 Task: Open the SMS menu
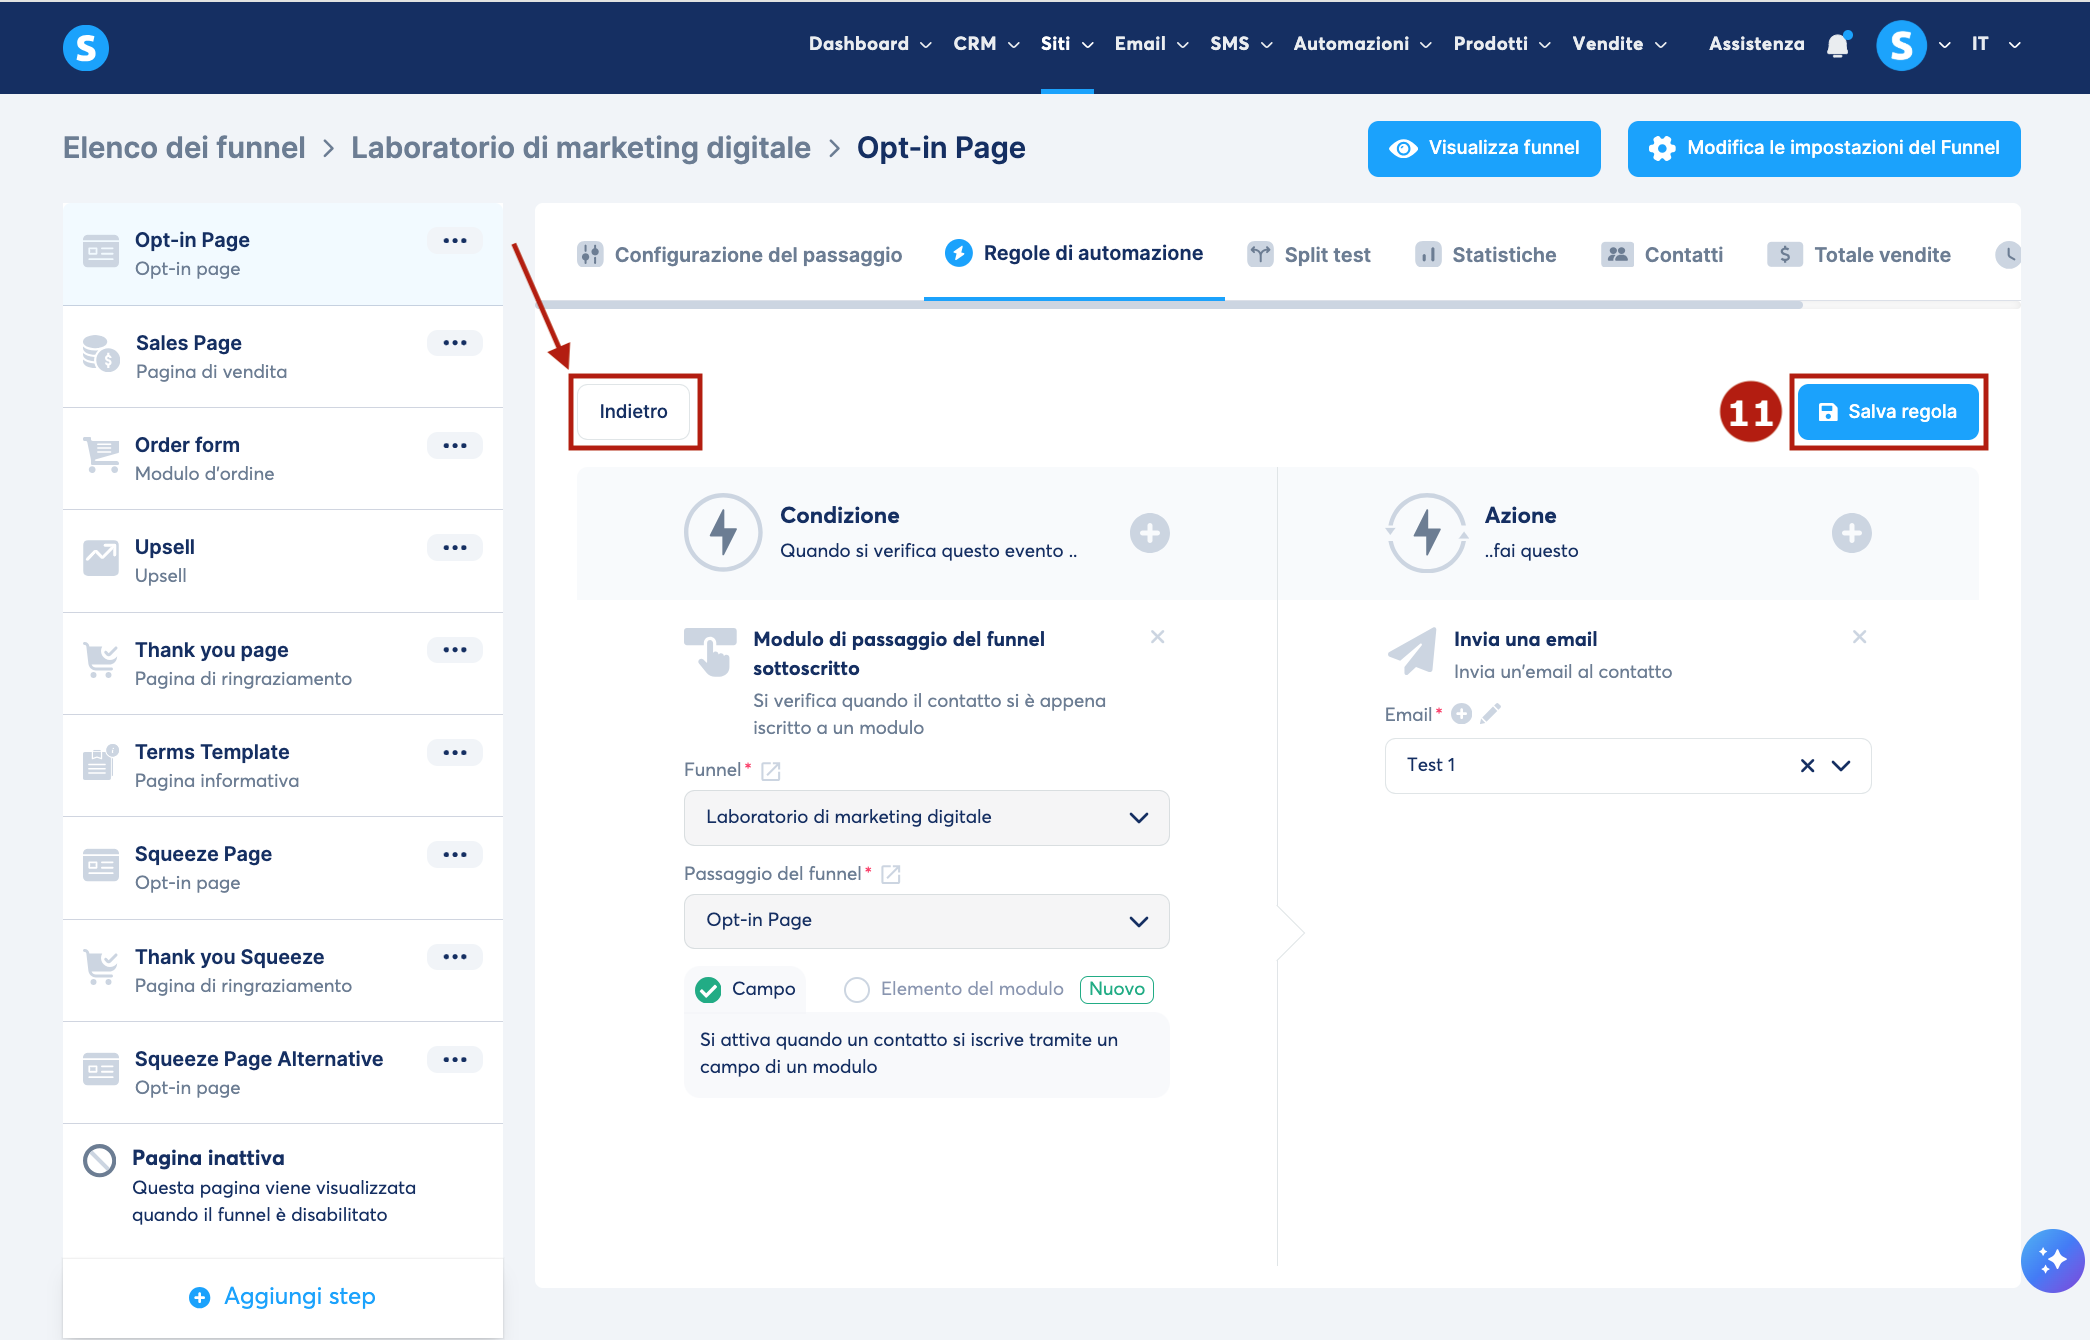coord(1241,44)
